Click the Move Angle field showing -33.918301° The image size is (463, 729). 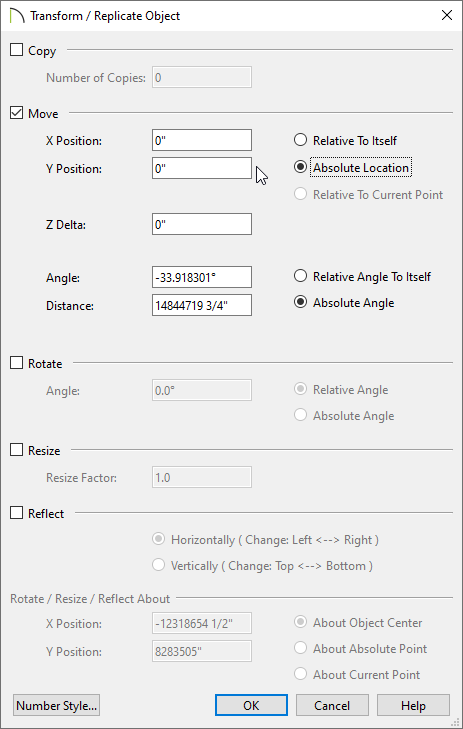click(x=202, y=277)
